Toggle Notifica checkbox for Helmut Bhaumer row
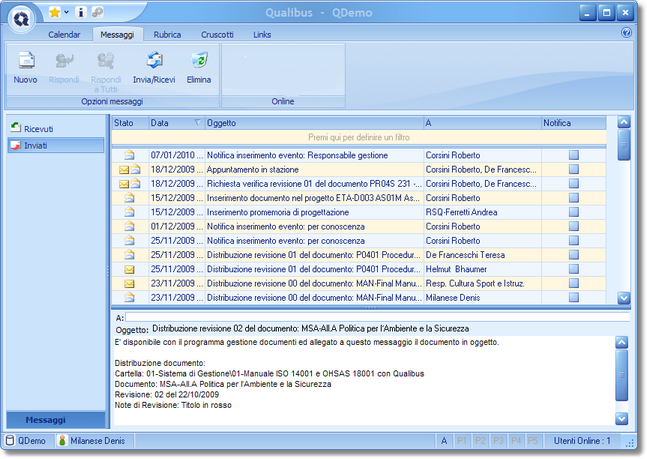 point(574,269)
